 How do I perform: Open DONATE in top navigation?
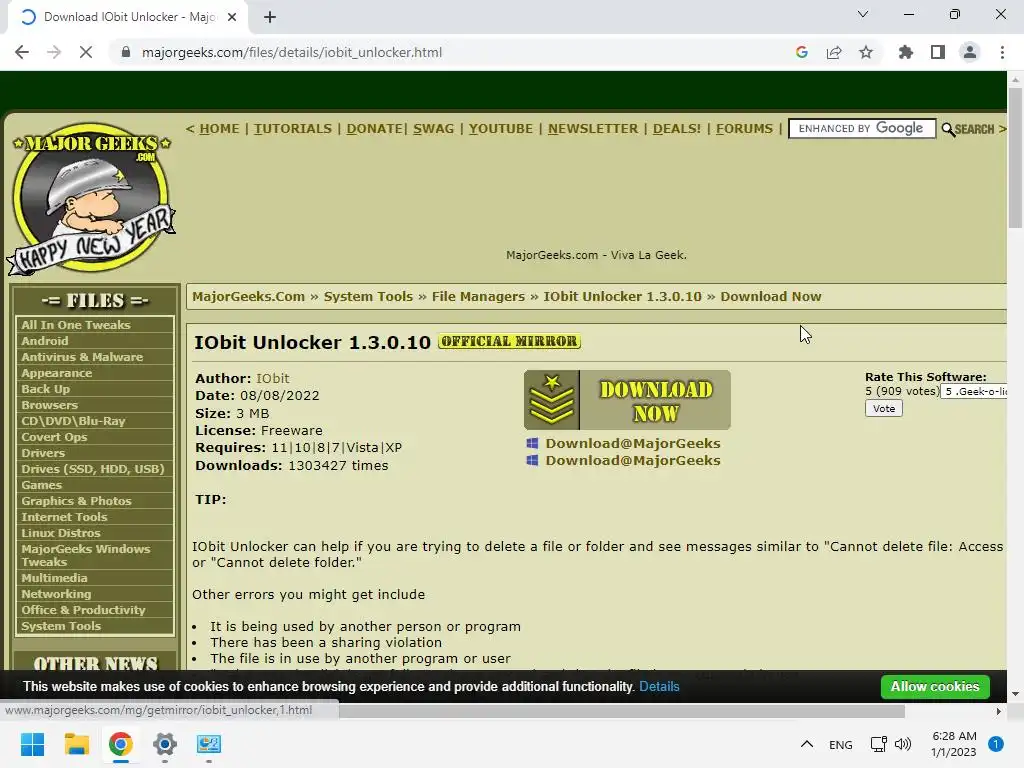[x=374, y=129]
